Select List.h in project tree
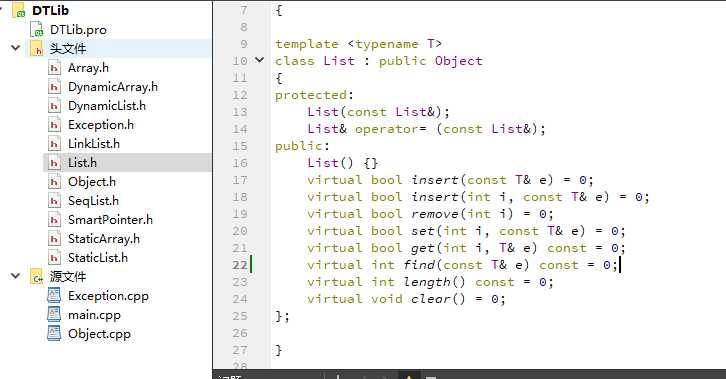 click(x=82, y=163)
